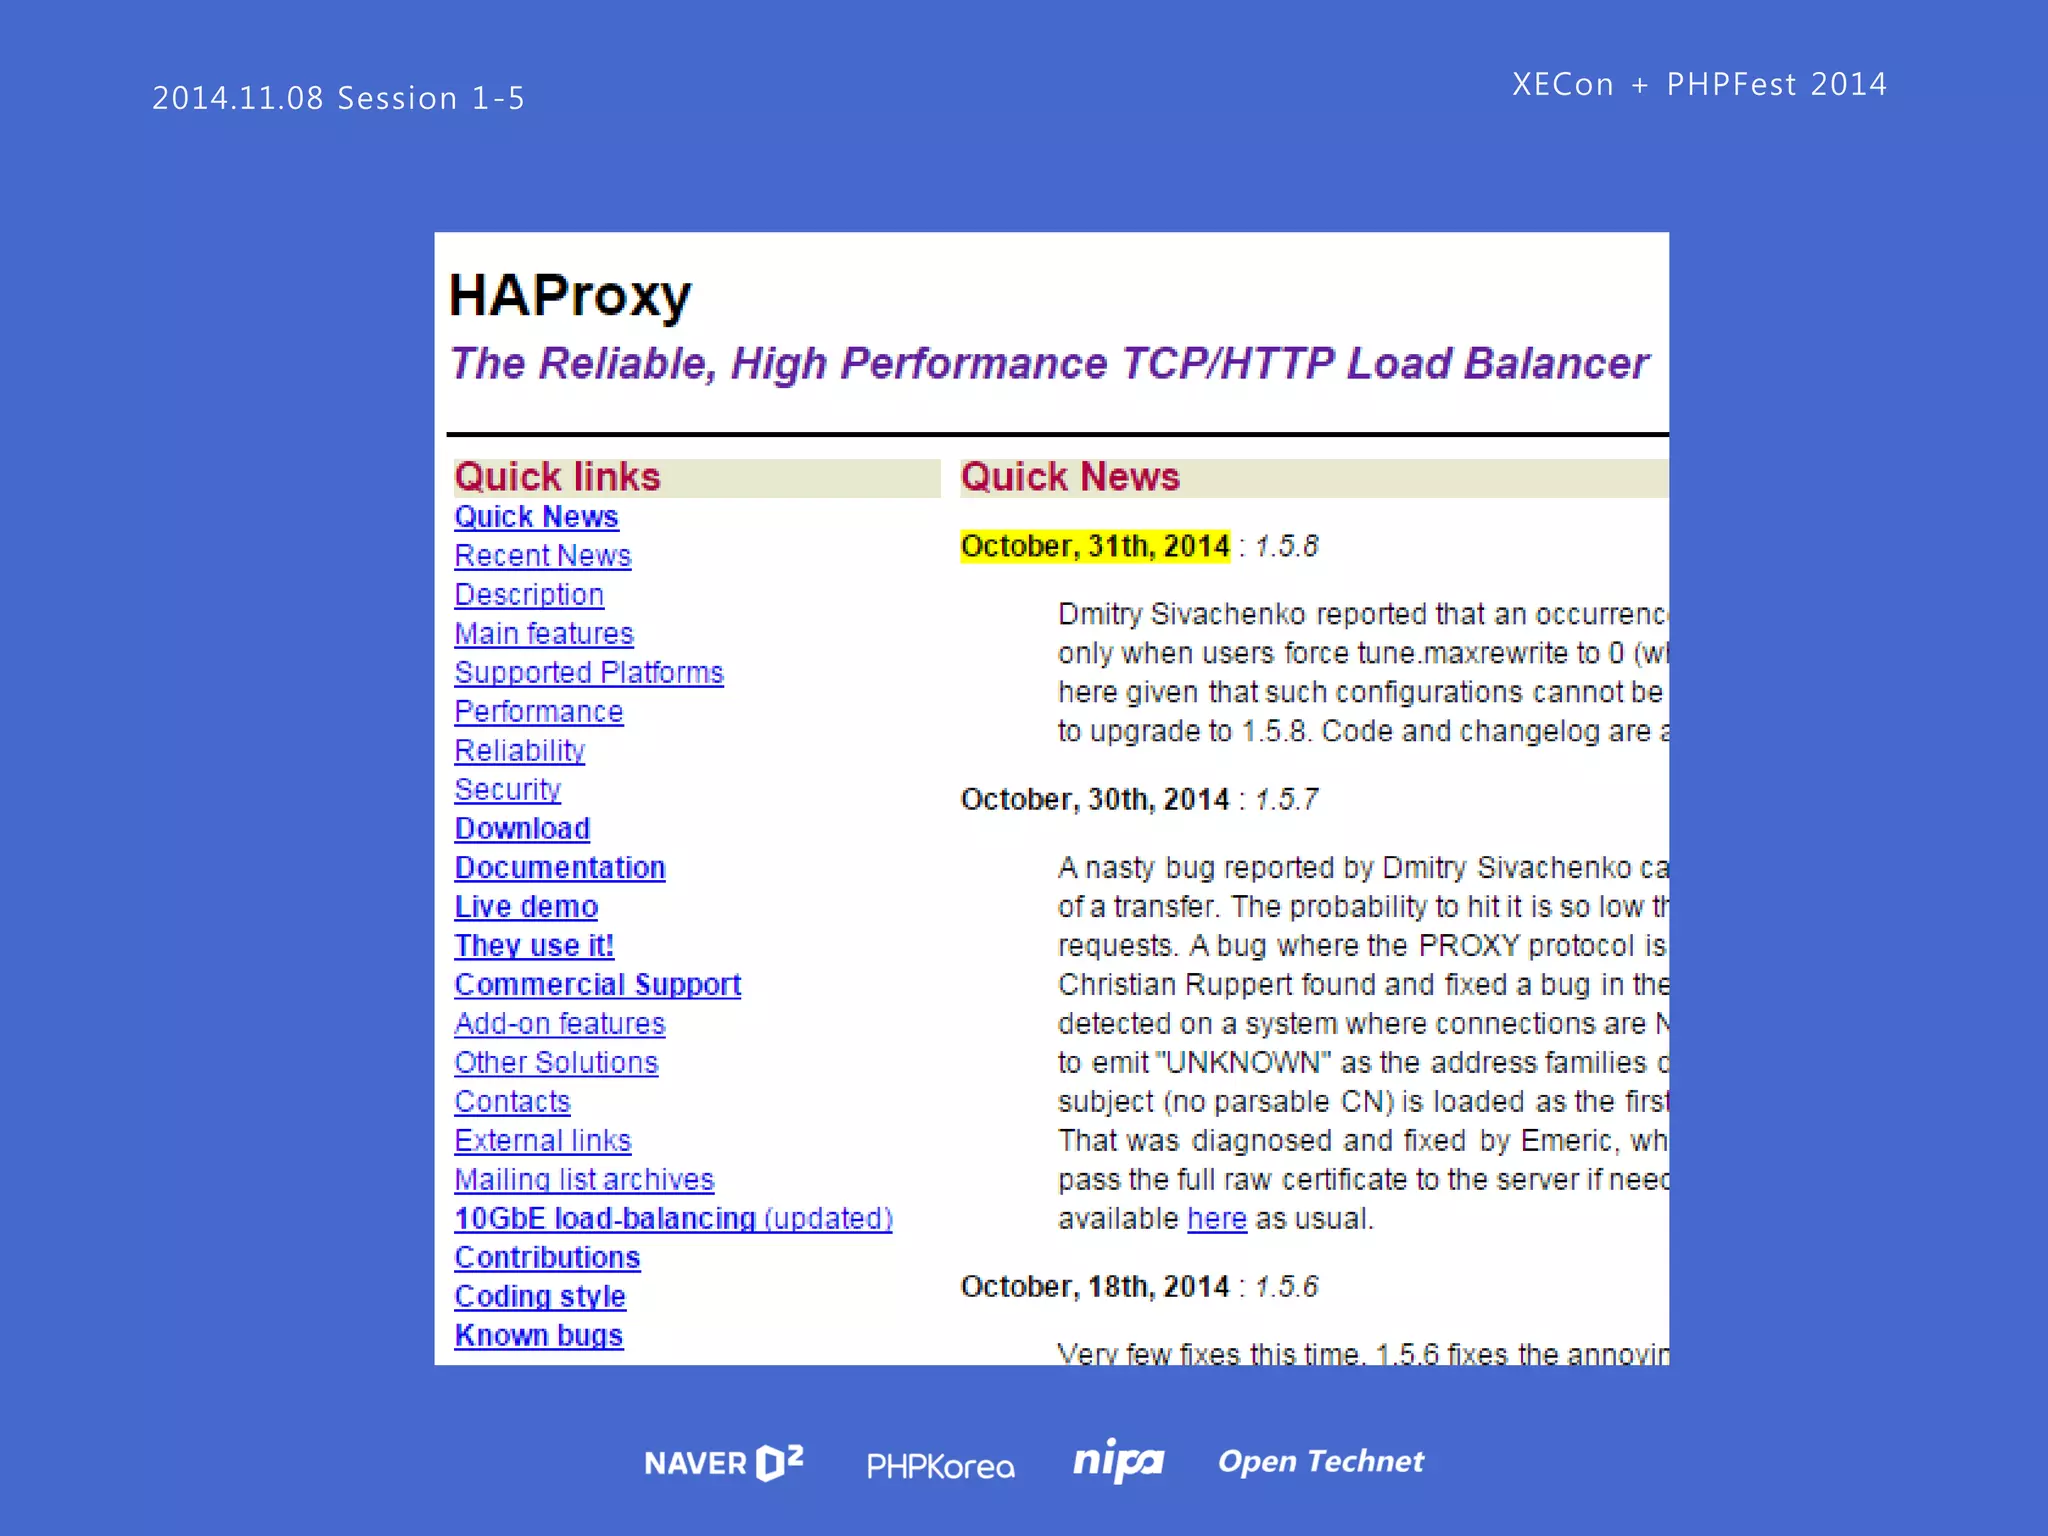Open the Recent News link

click(x=542, y=556)
